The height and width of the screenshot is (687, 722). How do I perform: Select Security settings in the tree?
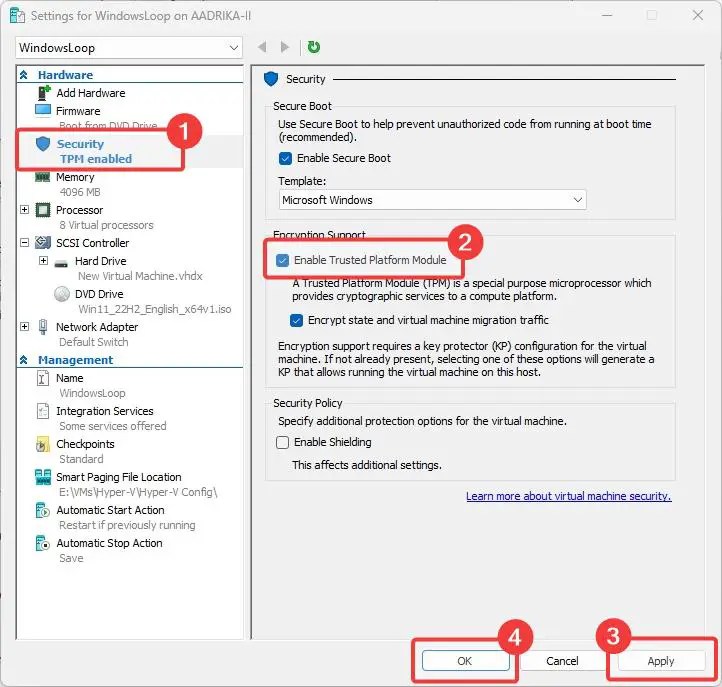coord(81,144)
